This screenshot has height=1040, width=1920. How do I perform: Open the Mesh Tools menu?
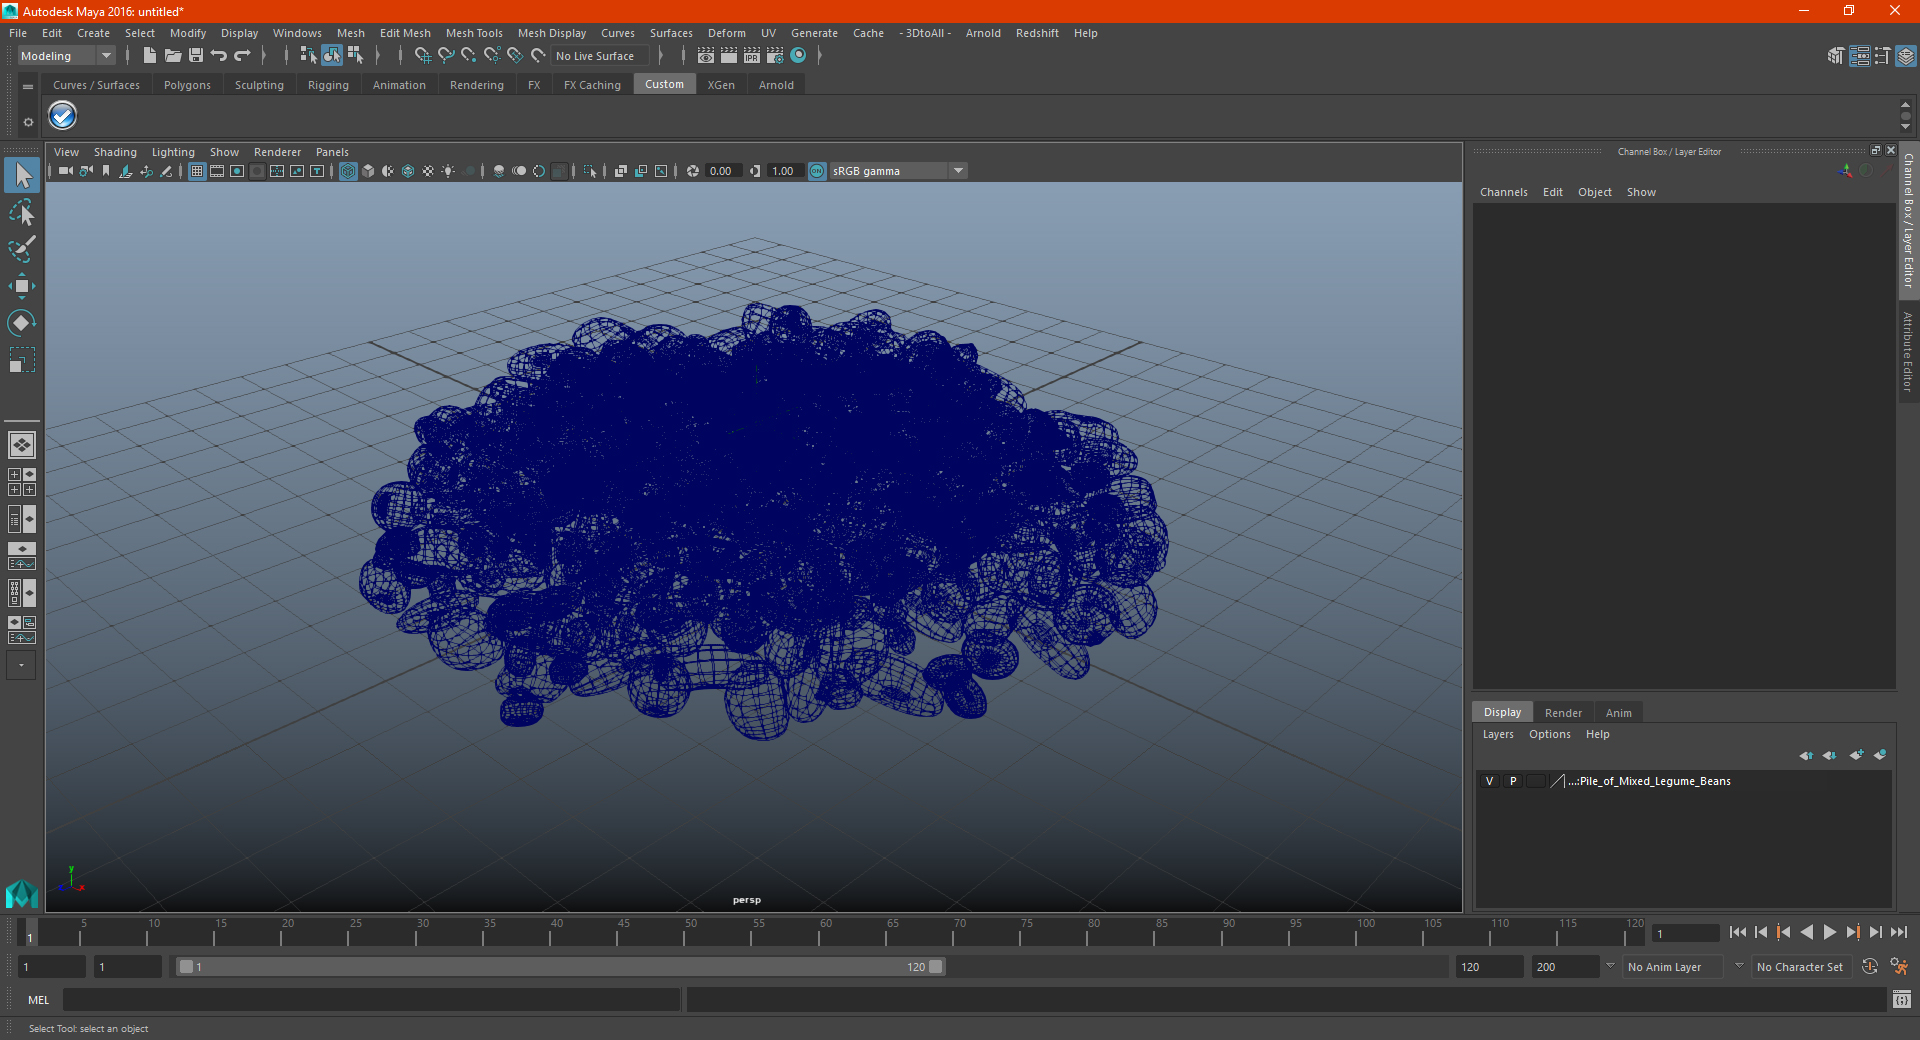[474, 33]
